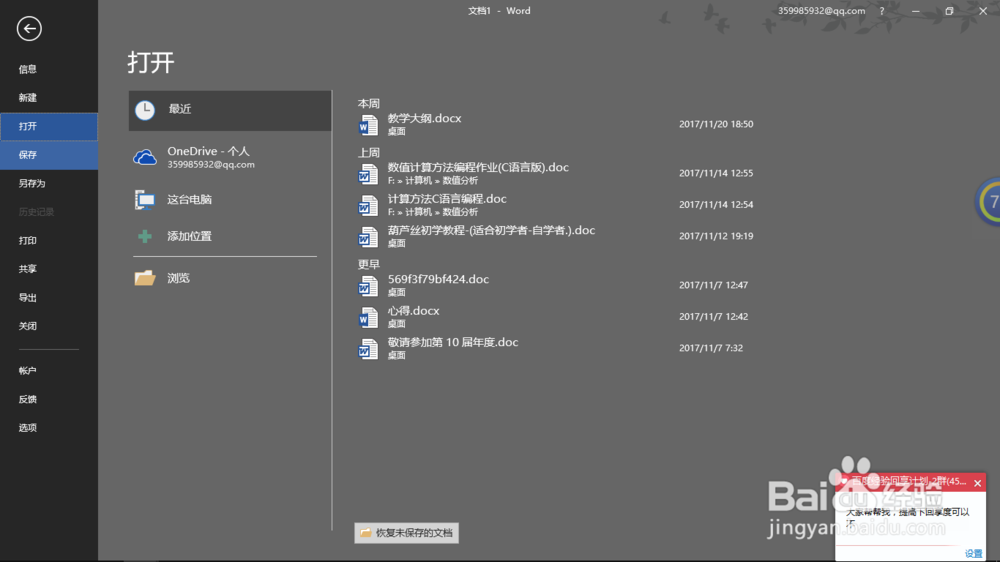This screenshot has width=1000, height=562.
Task: Click the date 2017/11/7 7:32
Action: (x=710, y=348)
